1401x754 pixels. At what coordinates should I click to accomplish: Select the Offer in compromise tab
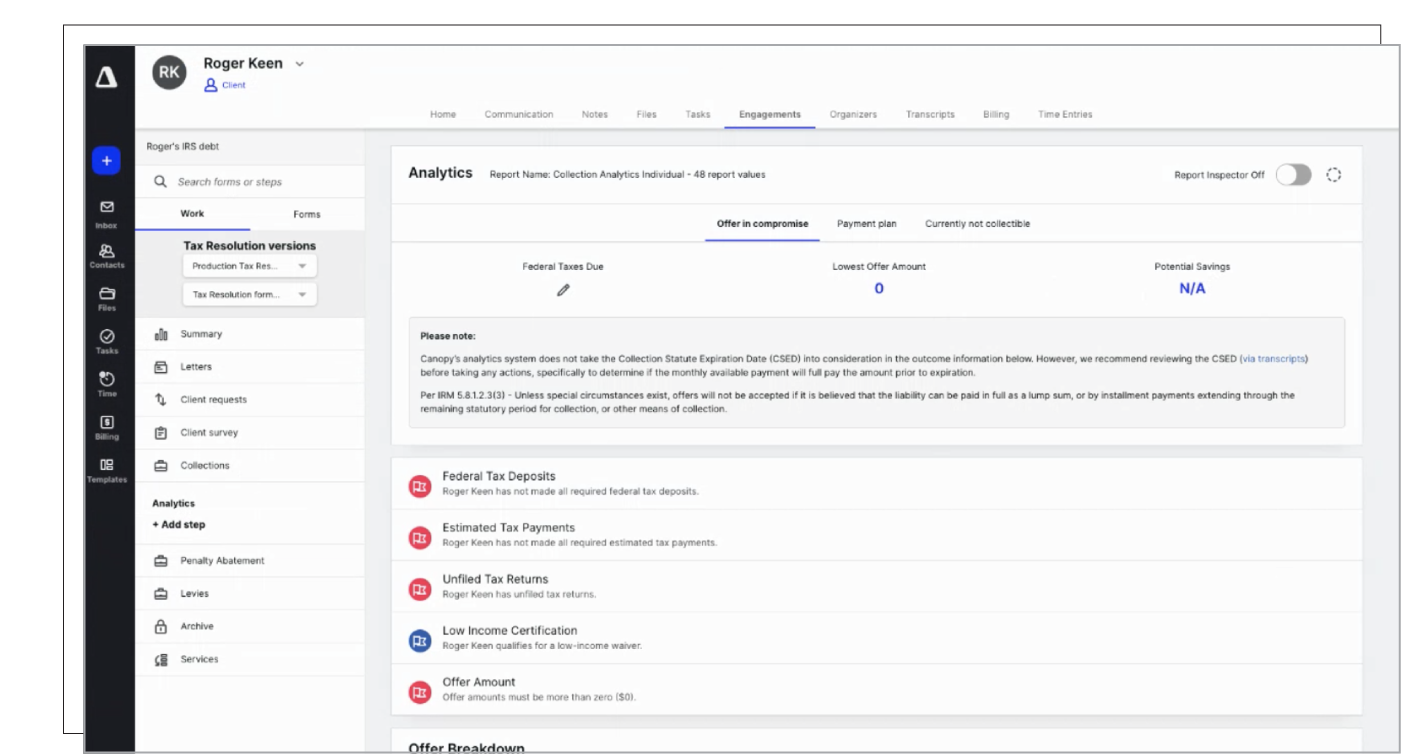click(763, 224)
